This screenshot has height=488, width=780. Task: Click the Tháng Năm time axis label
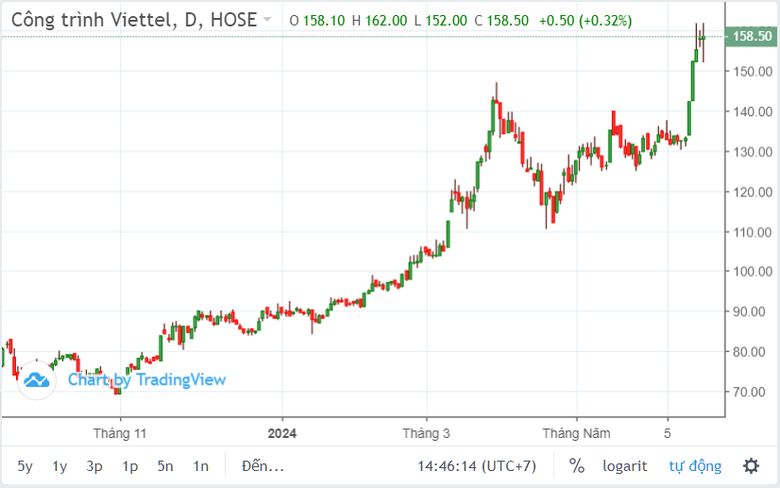pyautogui.click(x=577, y=434)
